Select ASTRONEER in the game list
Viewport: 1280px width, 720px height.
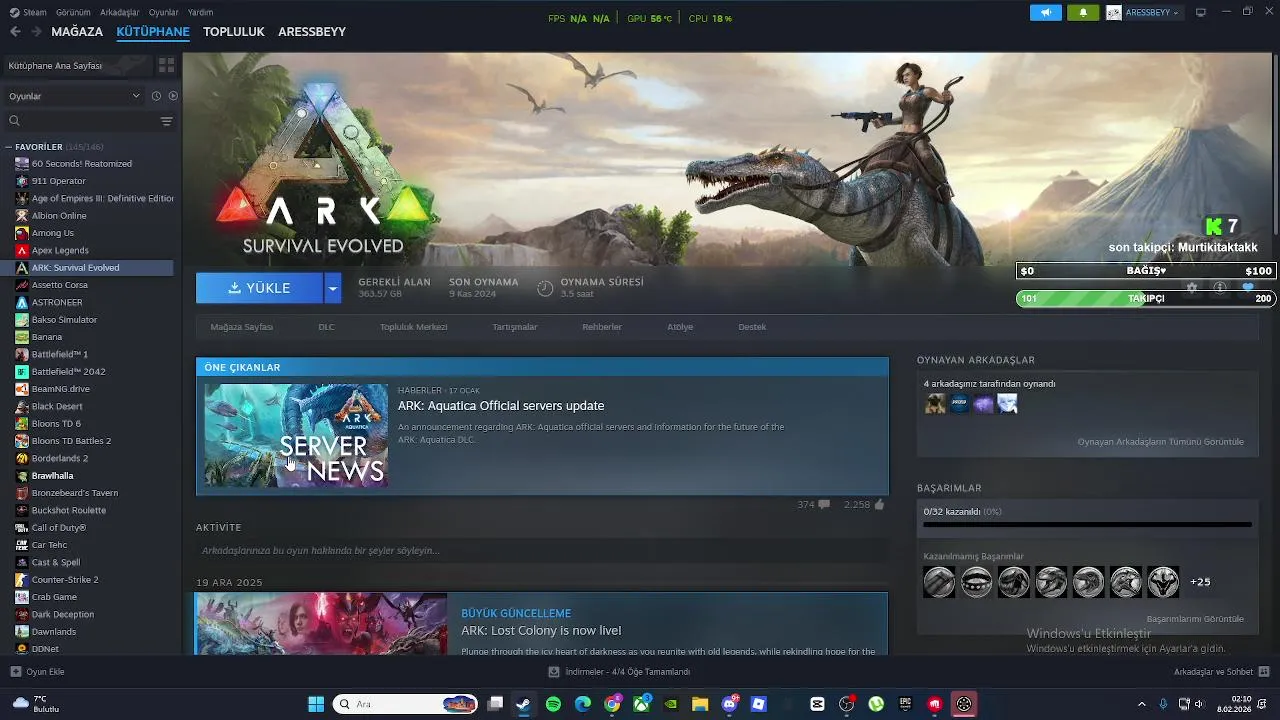(57, 302)
